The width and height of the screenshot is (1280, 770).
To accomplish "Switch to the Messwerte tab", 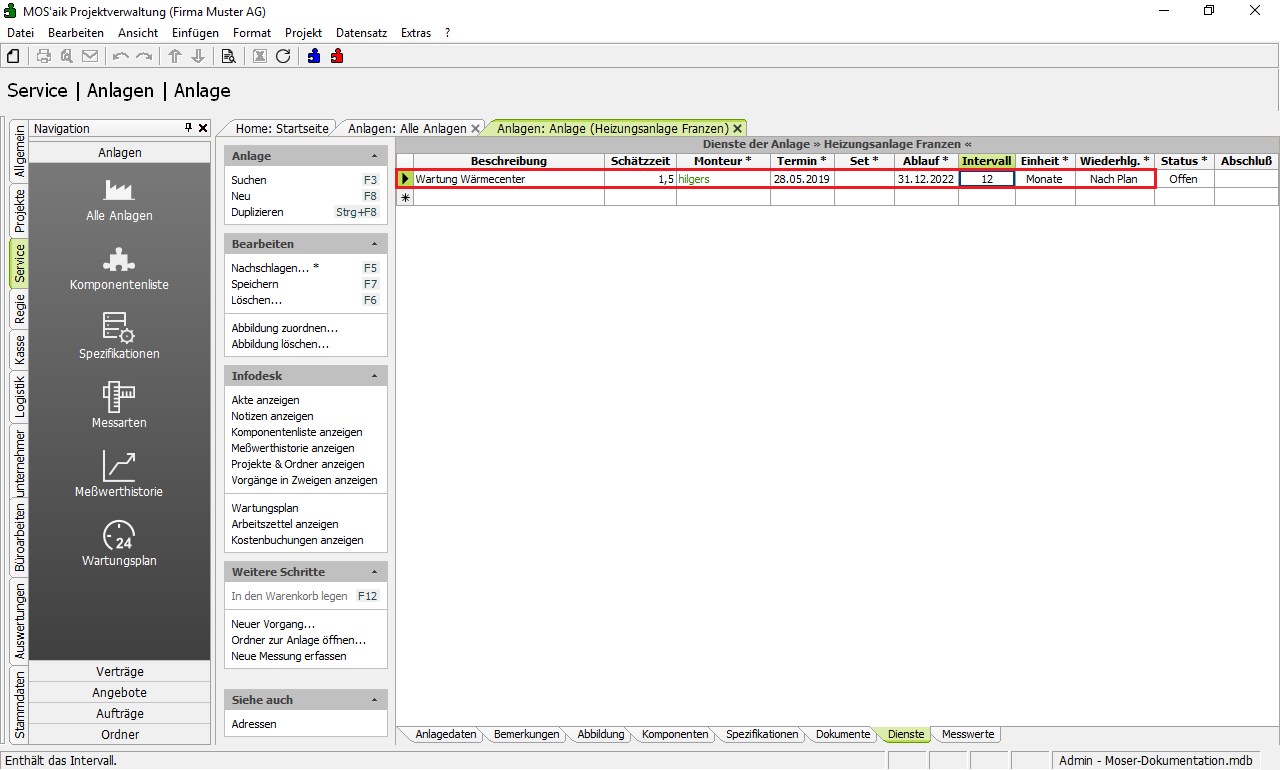I will pos(967,734).
